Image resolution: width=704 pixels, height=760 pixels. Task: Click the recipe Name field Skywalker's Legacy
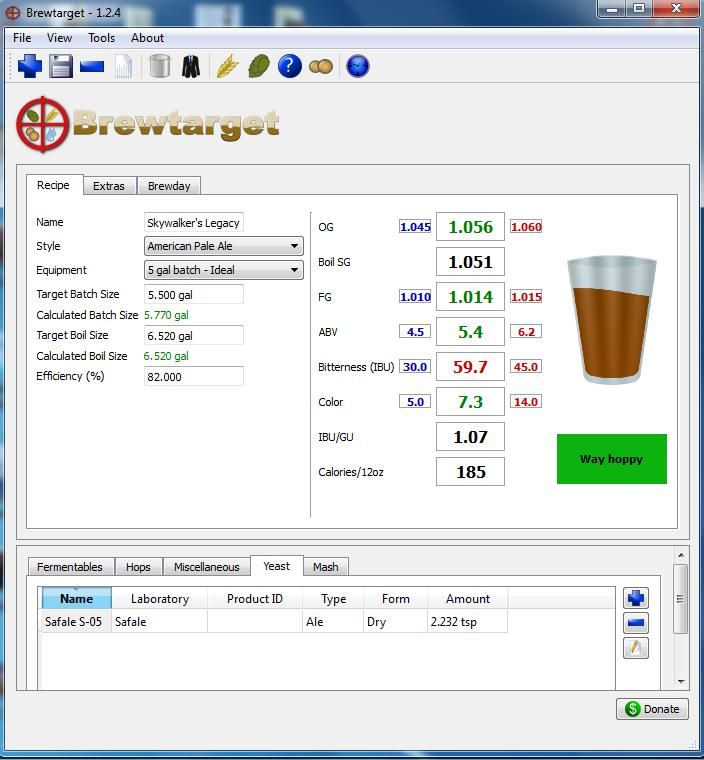[193, 222]
